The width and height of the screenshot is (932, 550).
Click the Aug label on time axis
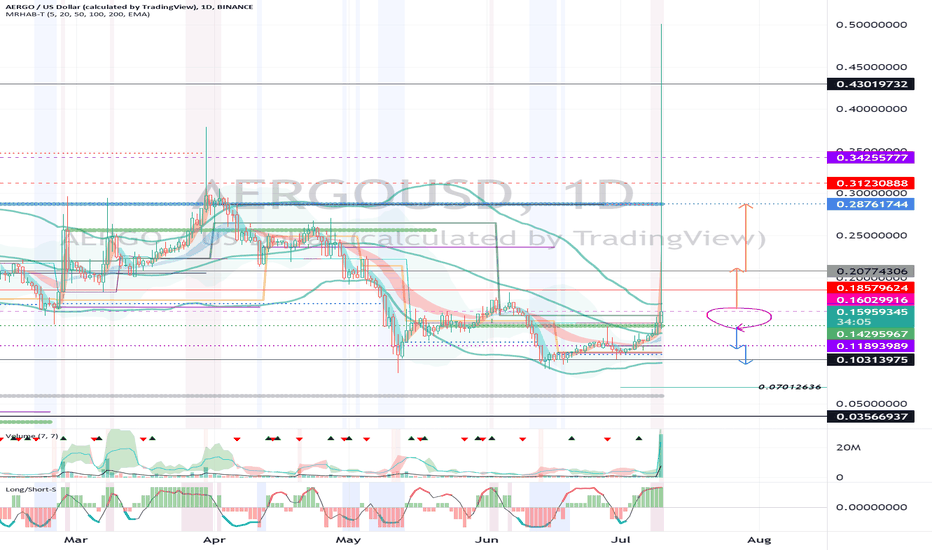pos(759,540)
